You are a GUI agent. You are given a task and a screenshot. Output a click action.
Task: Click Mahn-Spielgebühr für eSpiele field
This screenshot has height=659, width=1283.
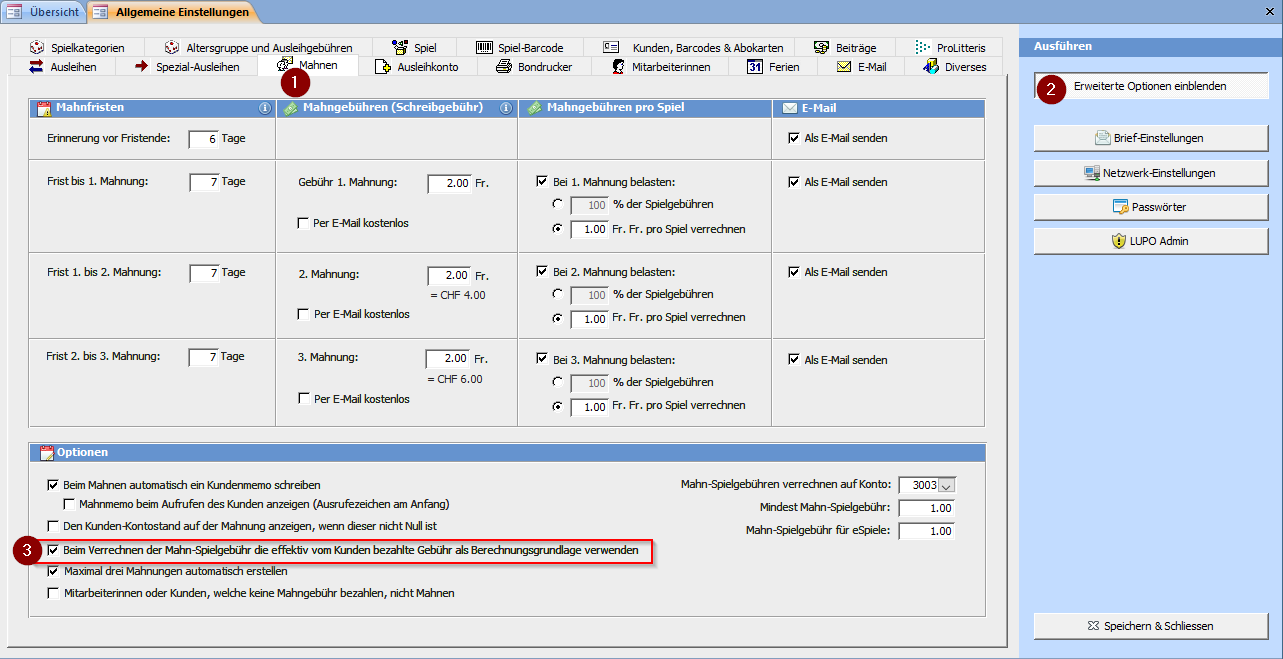pos(927,531)
